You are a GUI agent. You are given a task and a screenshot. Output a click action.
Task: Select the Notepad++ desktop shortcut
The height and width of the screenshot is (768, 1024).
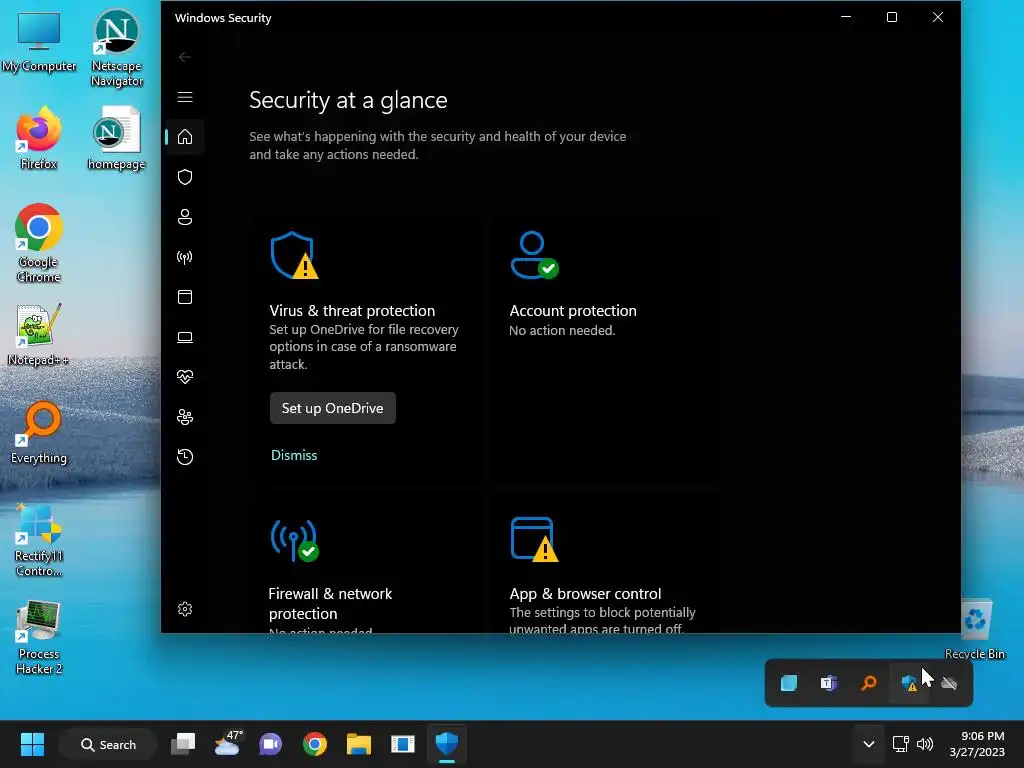(x=39, y=334)
